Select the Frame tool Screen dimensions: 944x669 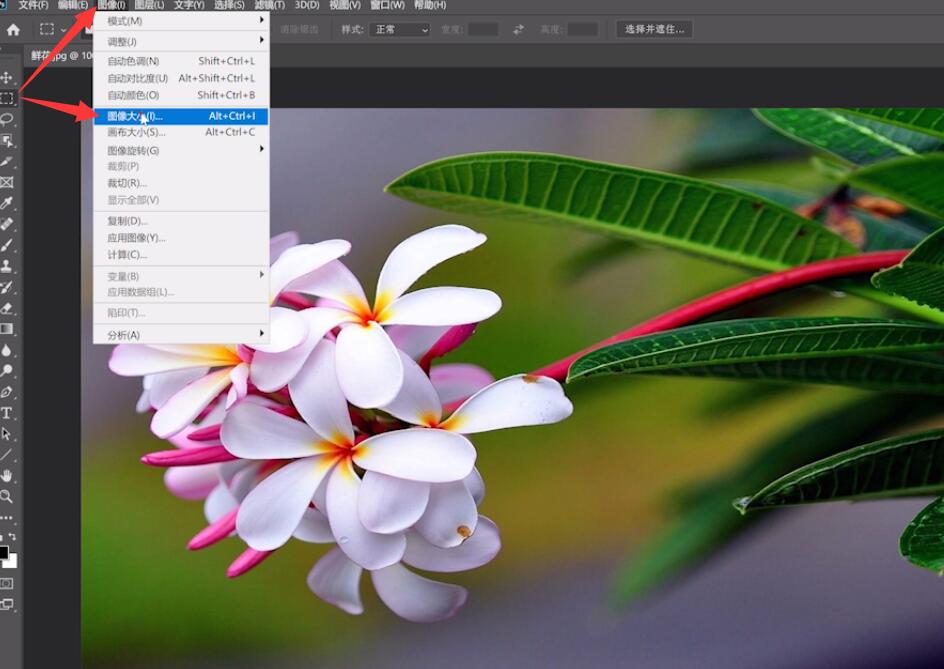point(7,182)
